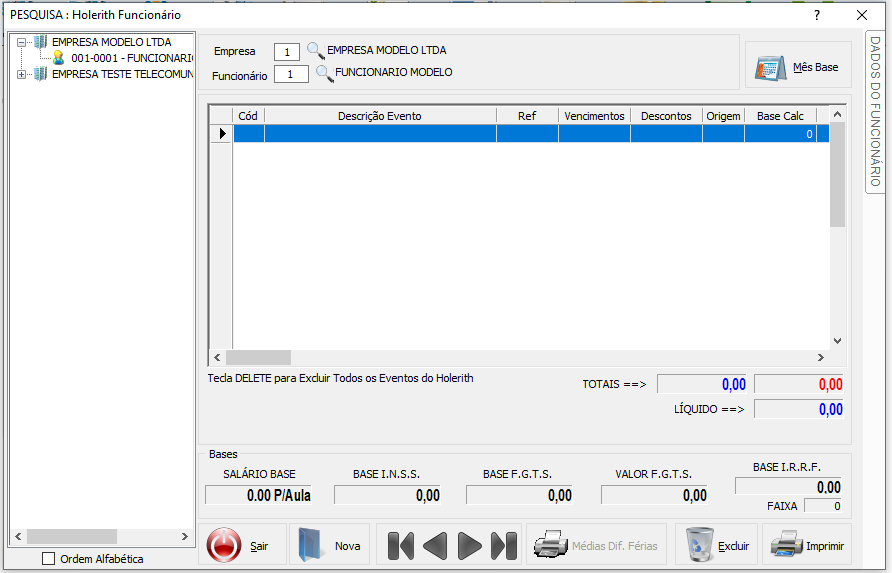Click the Origem column header

click(723, 116)
